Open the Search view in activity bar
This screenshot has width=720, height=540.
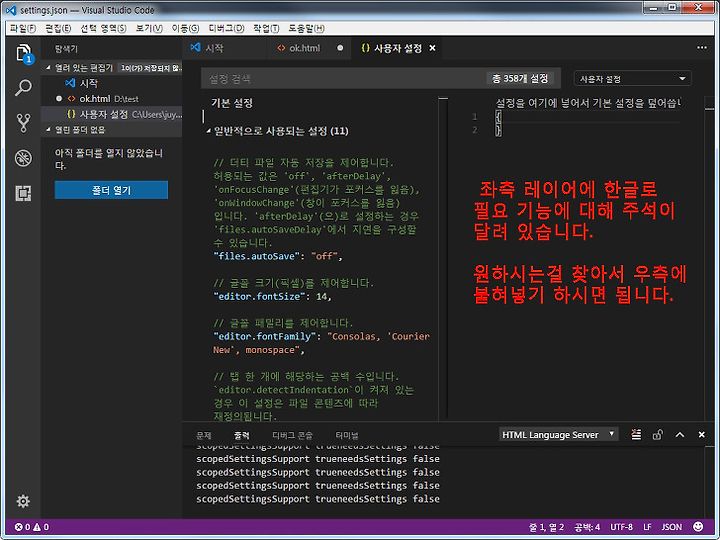tap(23, 87)
